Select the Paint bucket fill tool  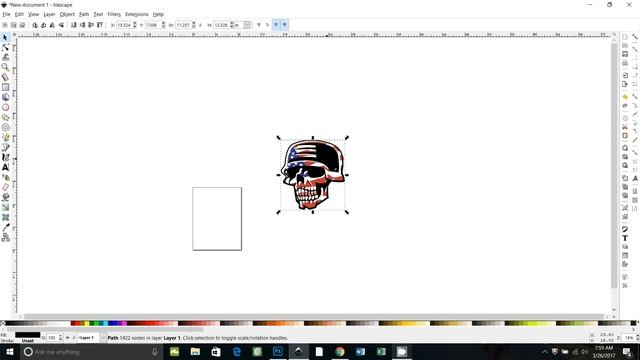tap(5, 198)
